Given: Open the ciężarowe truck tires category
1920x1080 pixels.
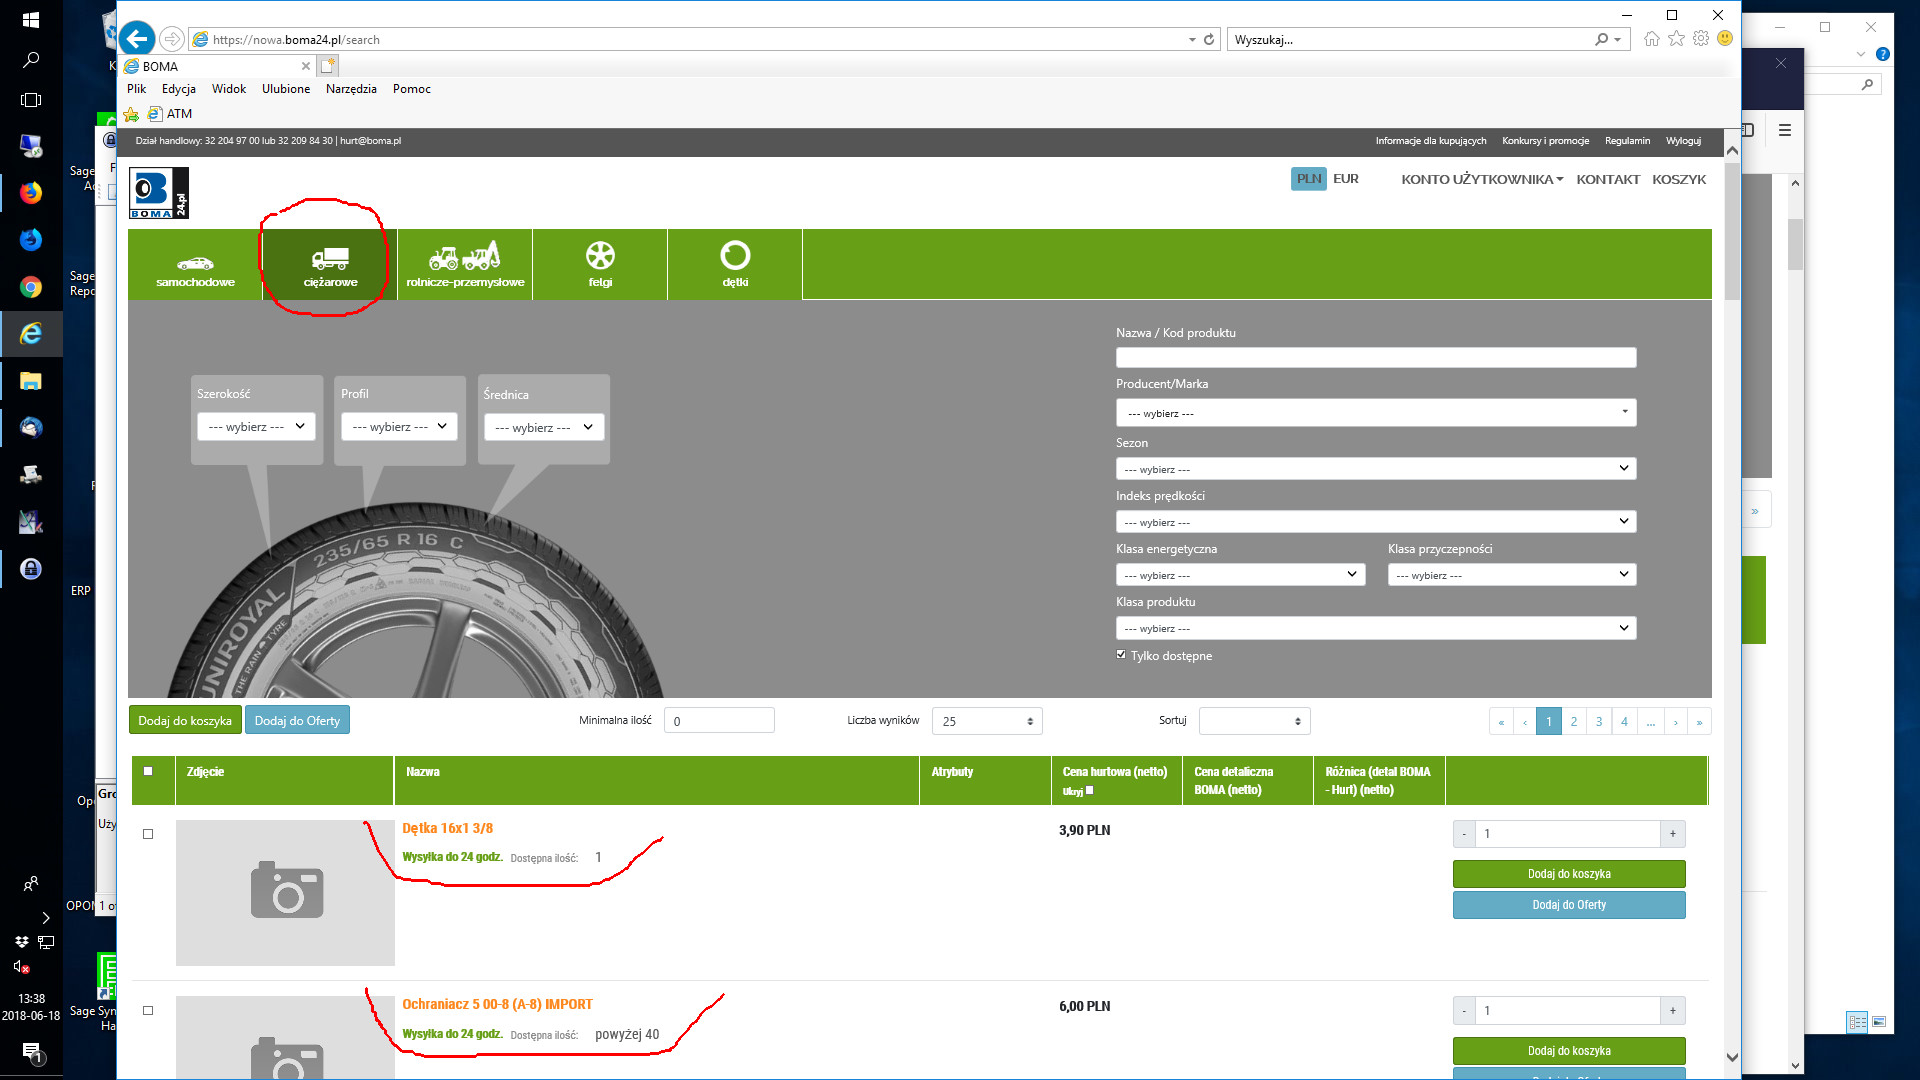Looking at the screenshot, I should tap(330, 265).
